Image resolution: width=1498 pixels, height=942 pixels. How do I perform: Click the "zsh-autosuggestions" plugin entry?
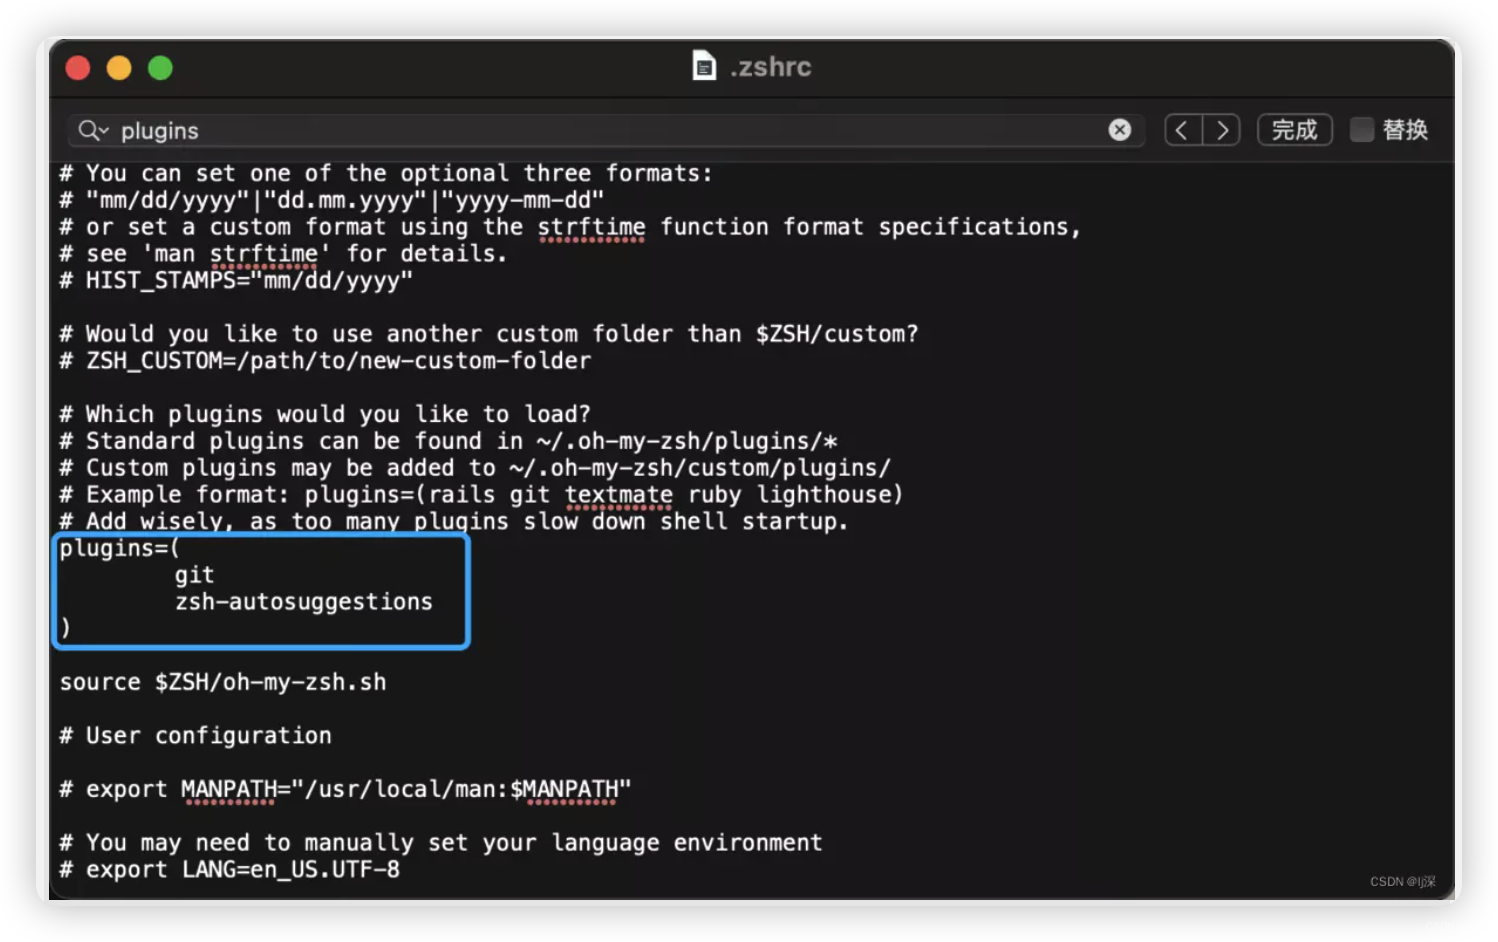303,602
